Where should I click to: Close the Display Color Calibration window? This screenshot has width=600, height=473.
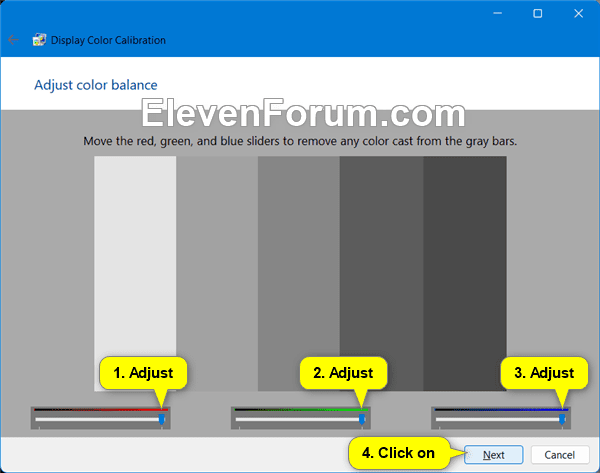[579, 13]
